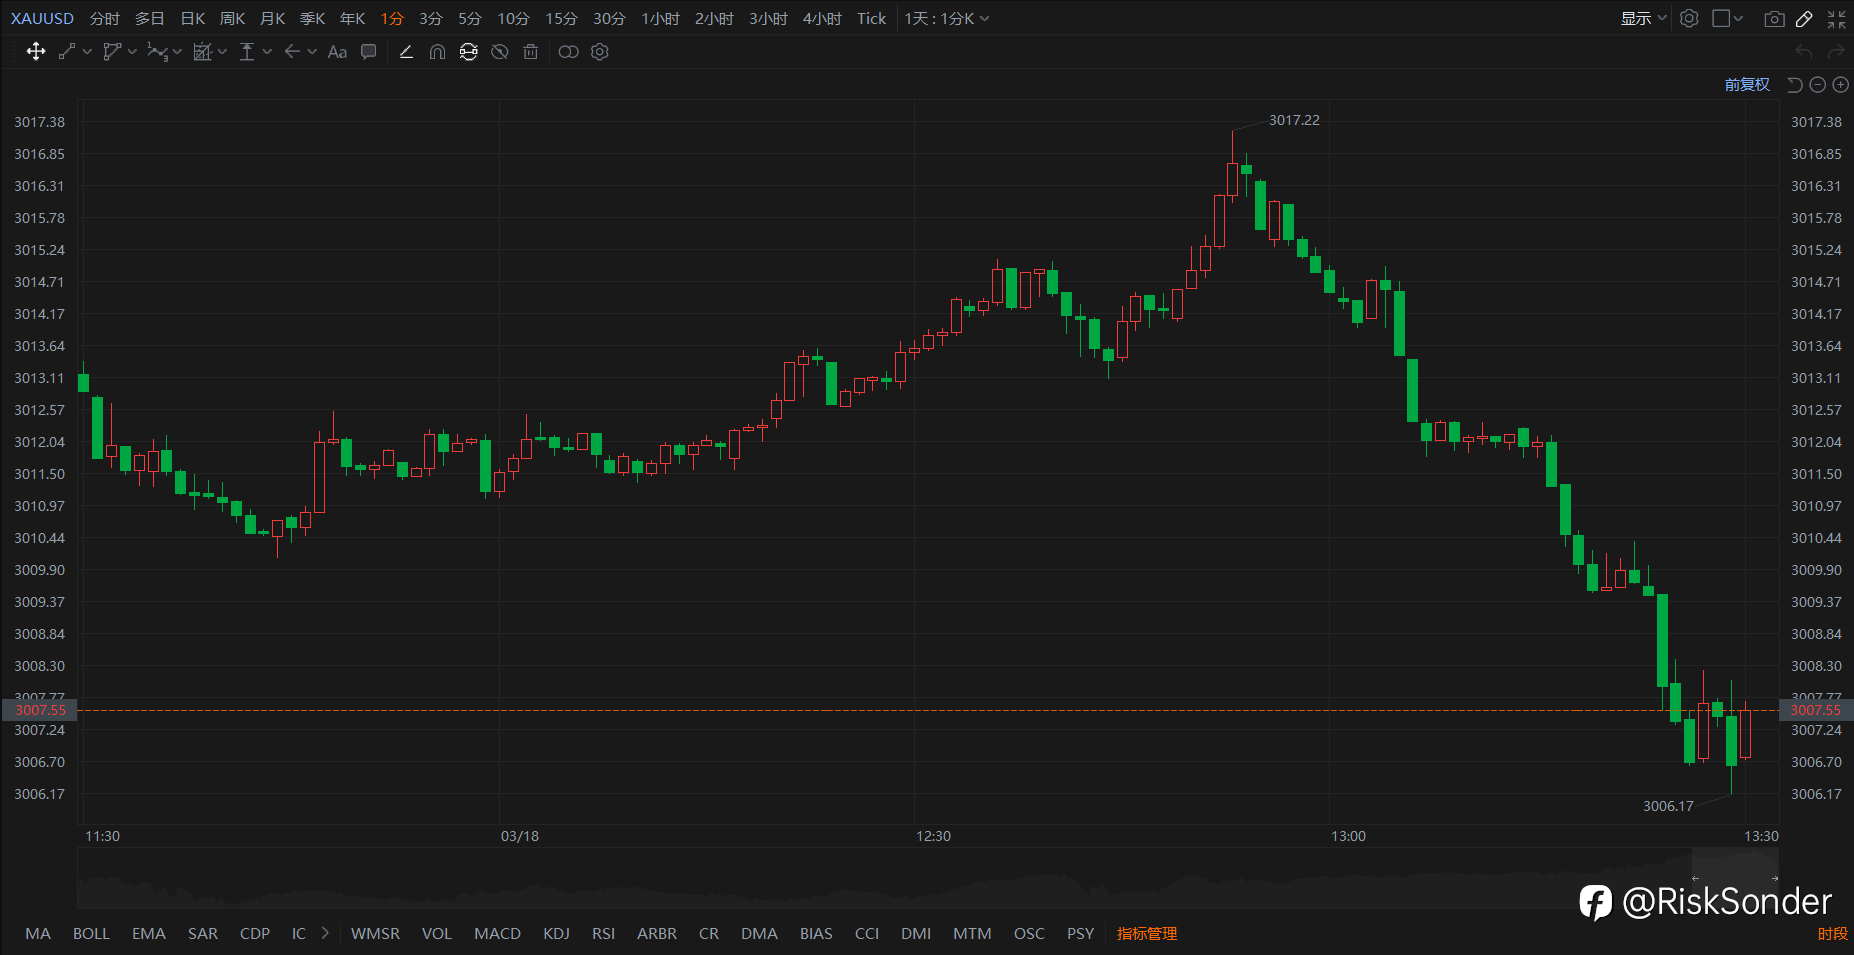
Task: Click the highlighted time range navigator window
Action: coord(1735,878)
